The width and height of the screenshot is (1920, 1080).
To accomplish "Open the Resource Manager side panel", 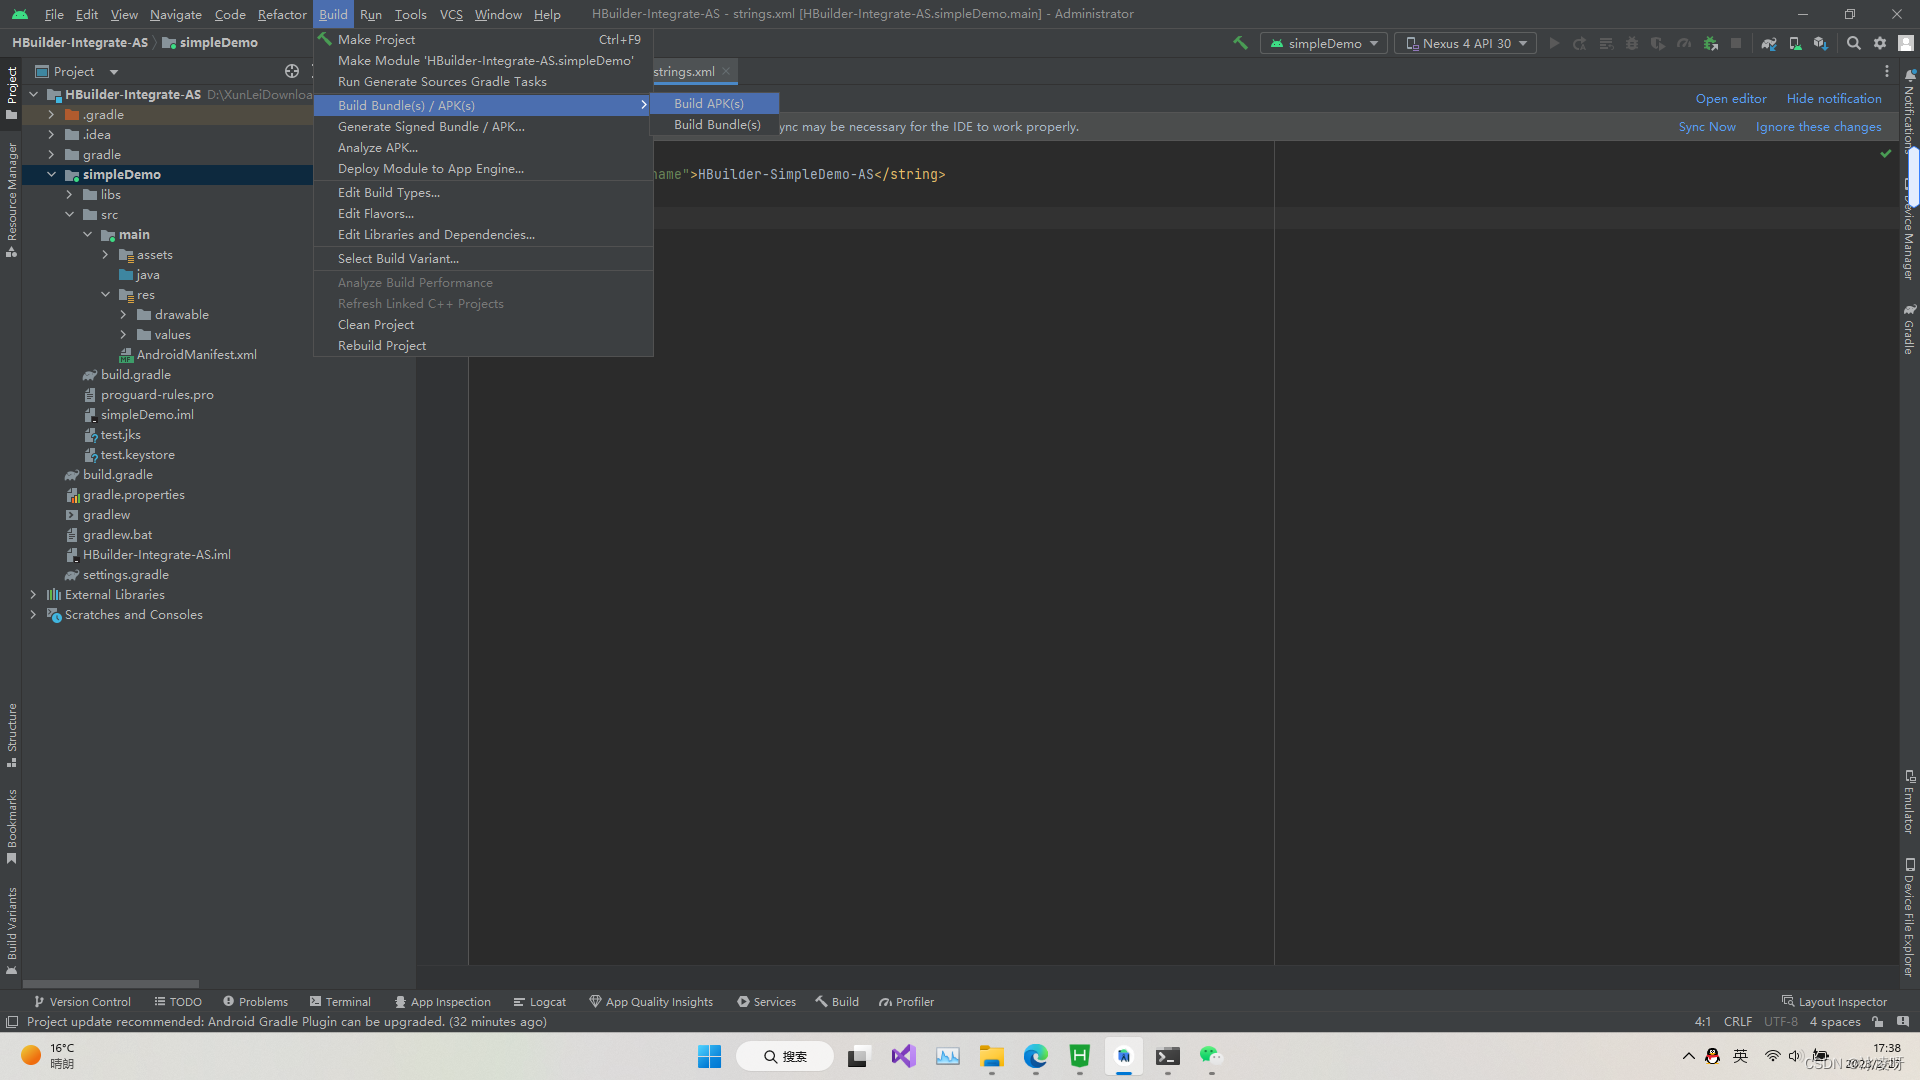I will 12,199.
